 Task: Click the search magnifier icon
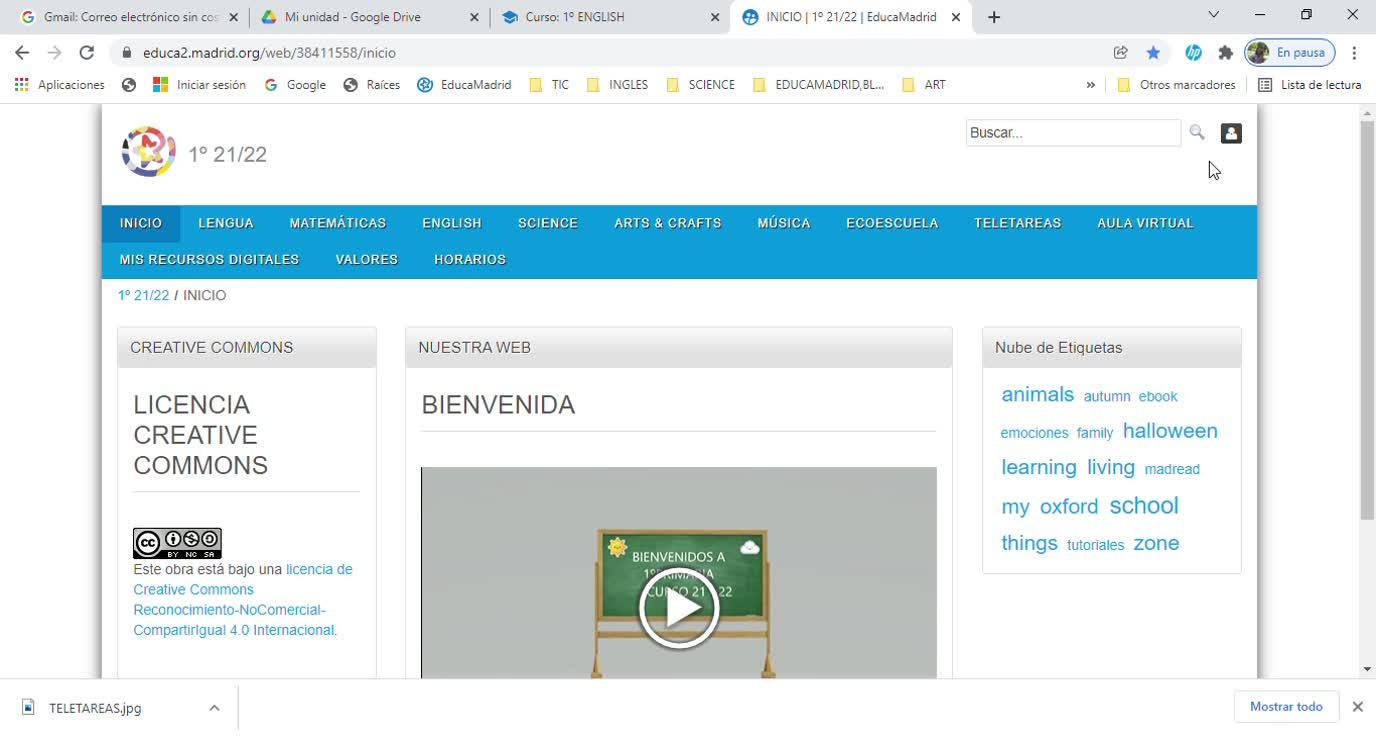[x=1197, y=132]
